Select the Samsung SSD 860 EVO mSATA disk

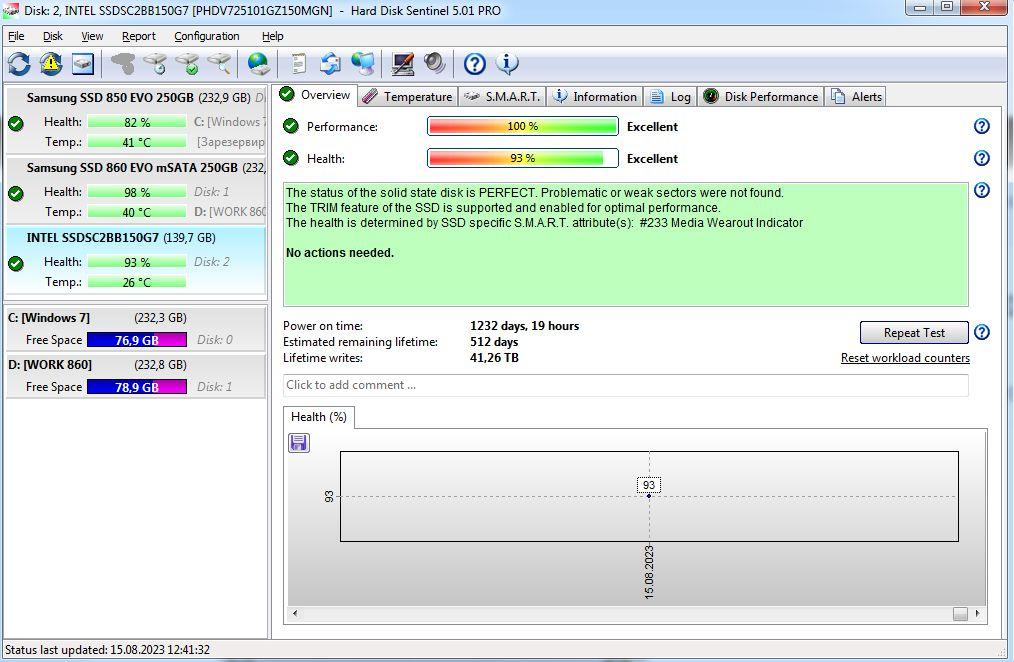tap(136, 190)
